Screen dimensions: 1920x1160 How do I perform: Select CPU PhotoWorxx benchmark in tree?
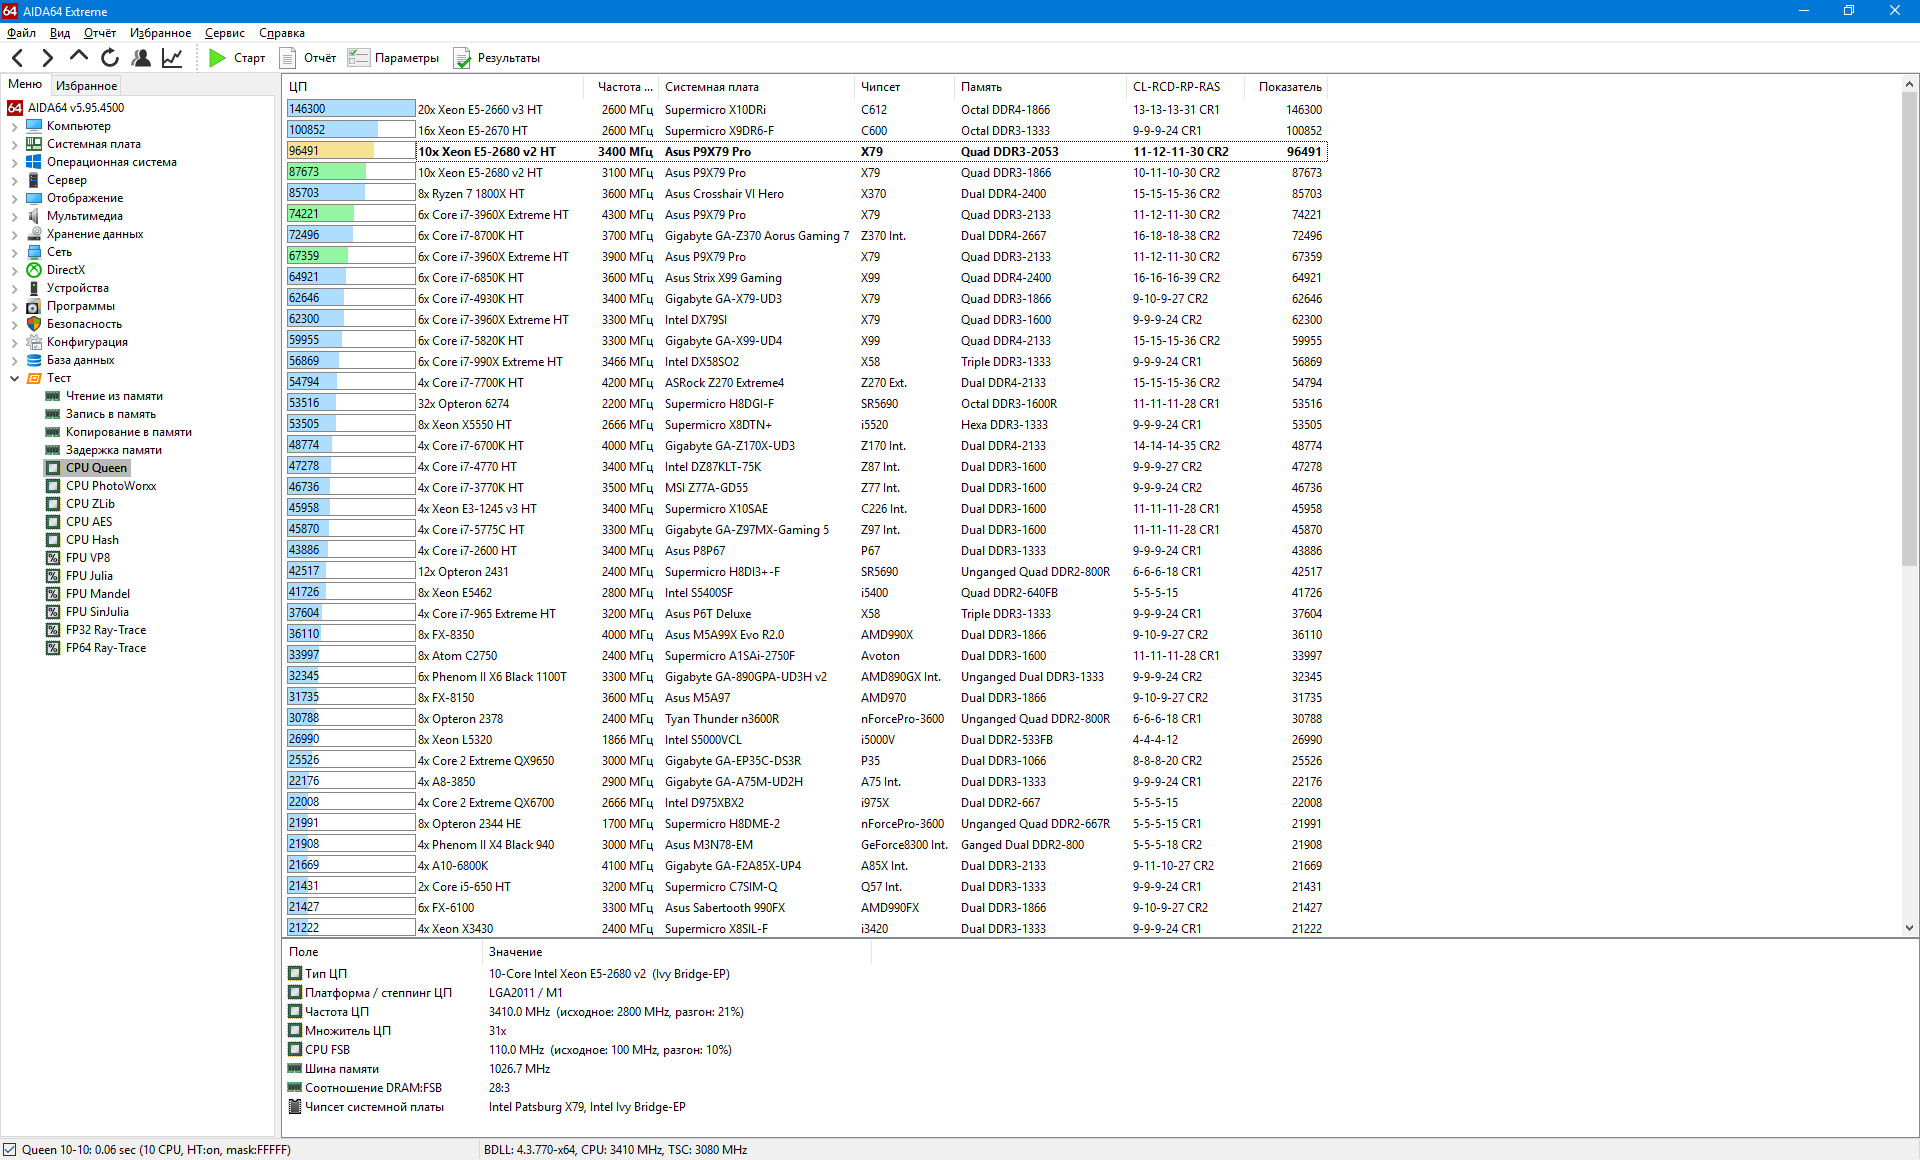coord(110,486)
